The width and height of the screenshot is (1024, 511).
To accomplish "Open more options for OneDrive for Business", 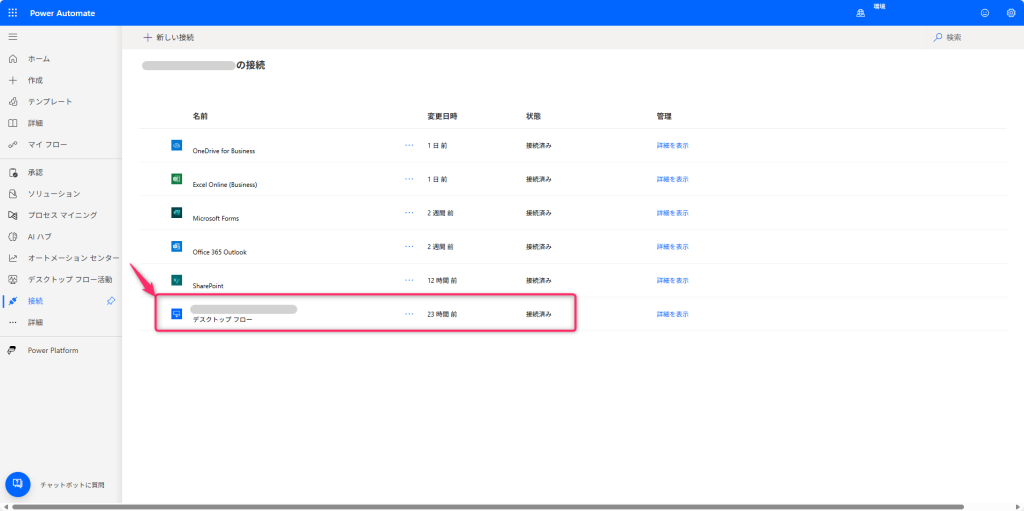I will (x=409, y=145).
